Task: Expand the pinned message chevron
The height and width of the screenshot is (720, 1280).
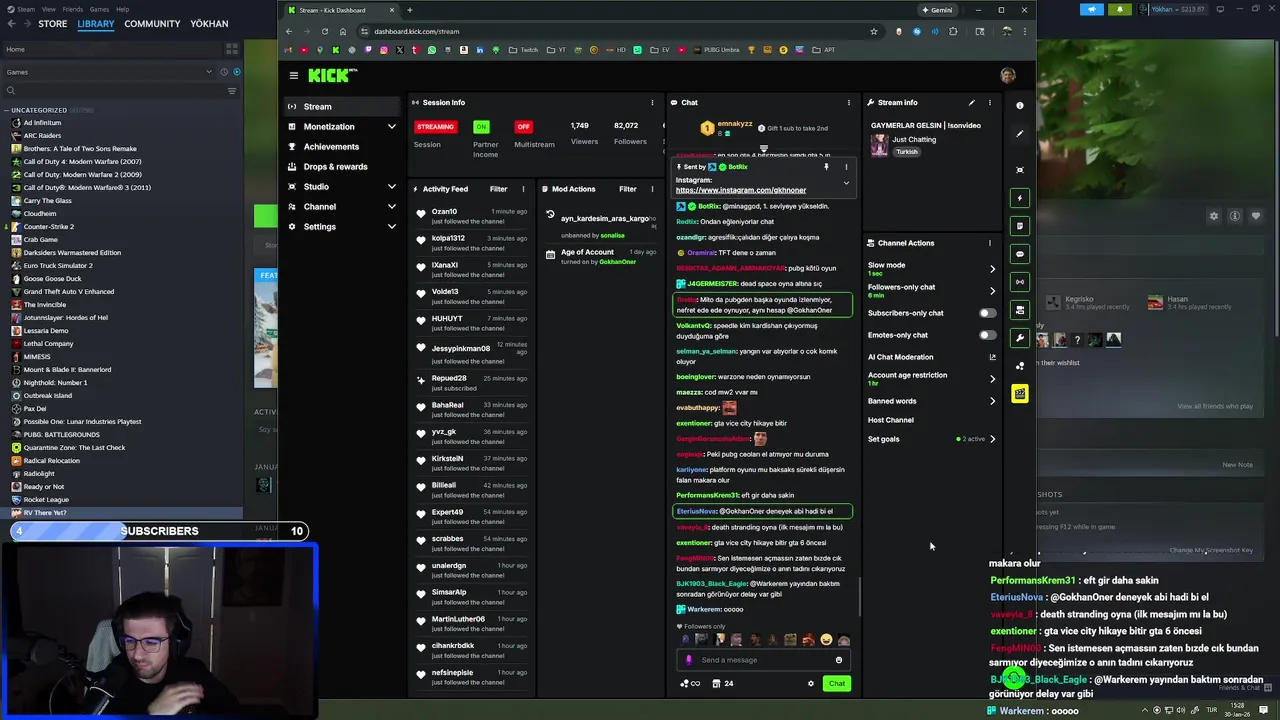Action: [846, 183]
